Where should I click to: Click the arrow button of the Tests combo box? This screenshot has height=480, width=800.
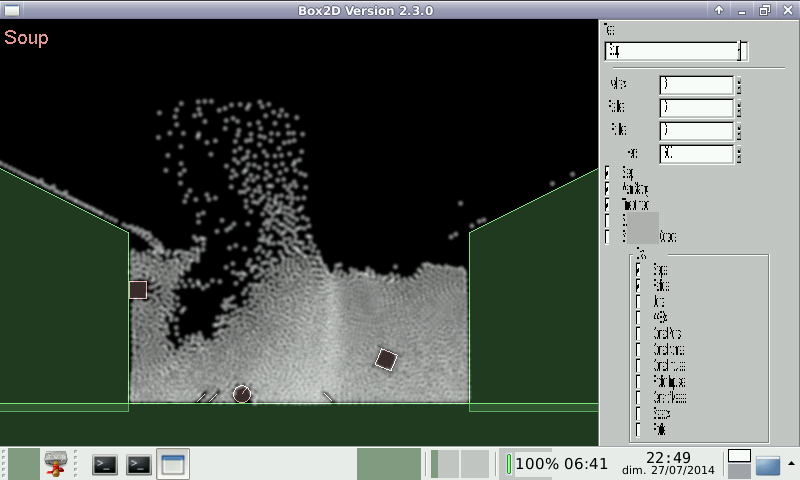(742, 51)
